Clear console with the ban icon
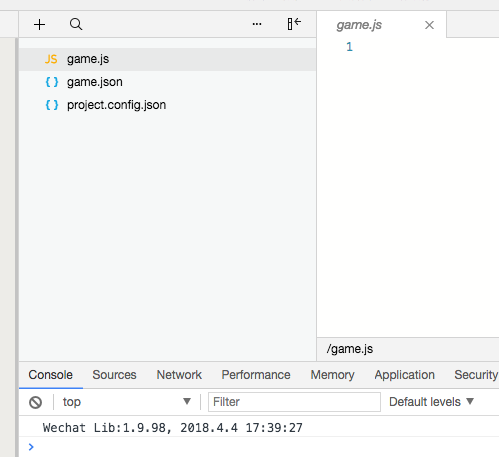This screenshot has height=457, width=499. point(35,402)
